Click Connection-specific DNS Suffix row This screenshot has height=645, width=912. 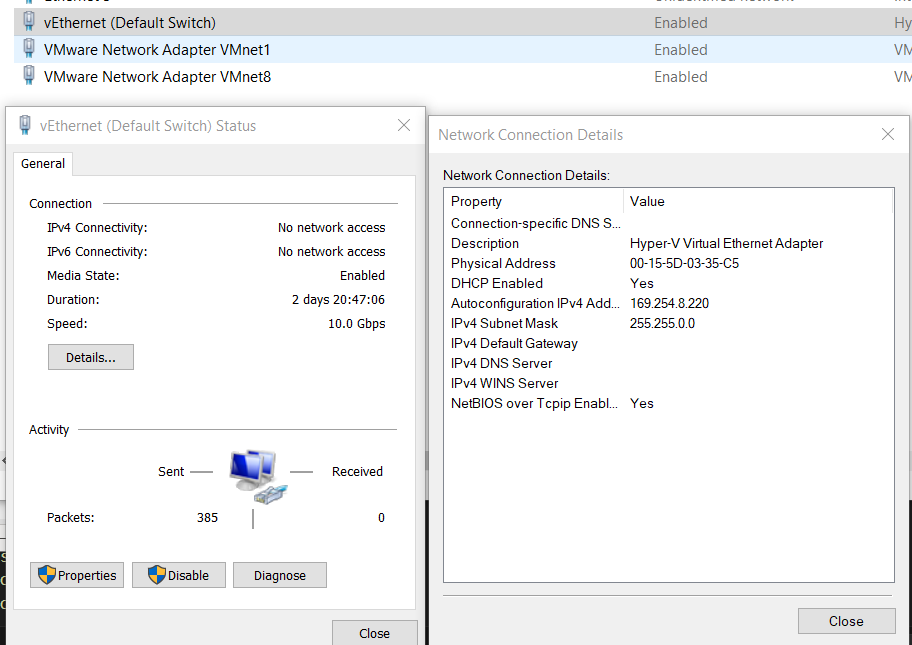tap(669, 223)
